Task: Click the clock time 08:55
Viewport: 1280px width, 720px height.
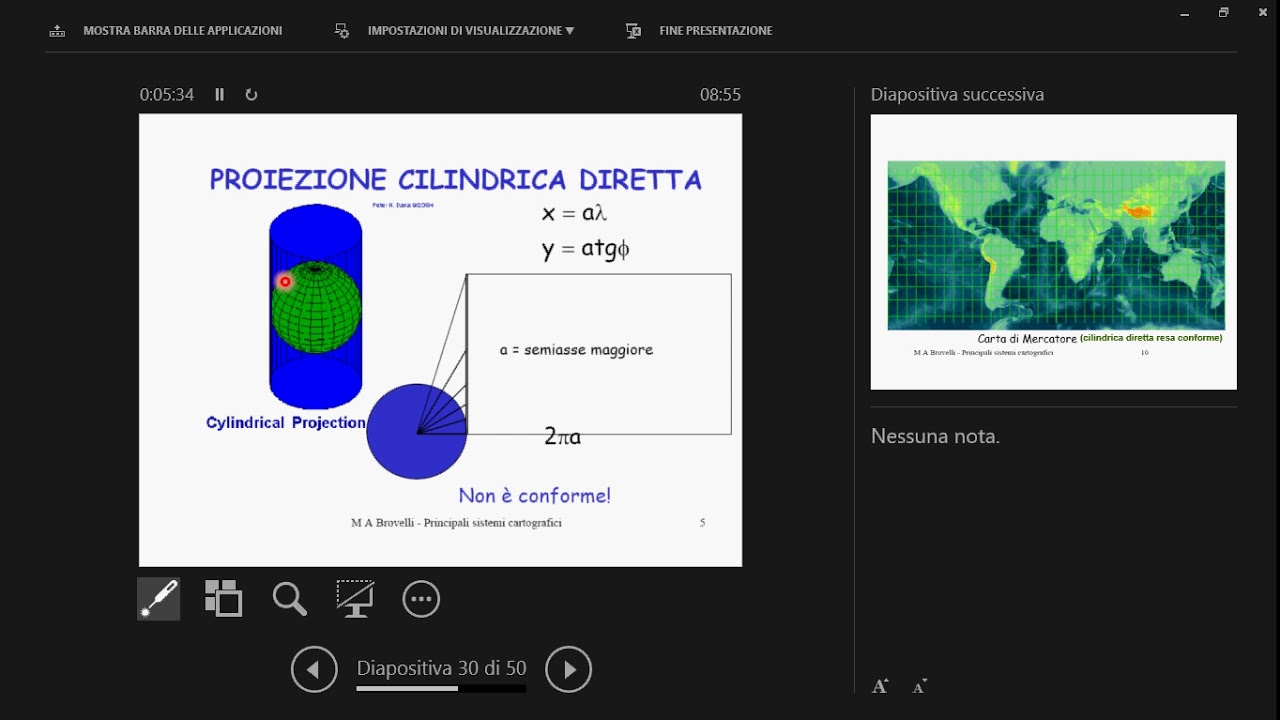Action: click(x=720, y=95)
